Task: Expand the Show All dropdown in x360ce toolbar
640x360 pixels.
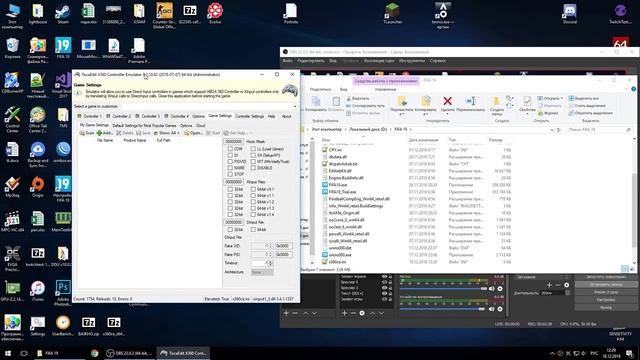Action: pyautogui.click(x=178, y=133)
